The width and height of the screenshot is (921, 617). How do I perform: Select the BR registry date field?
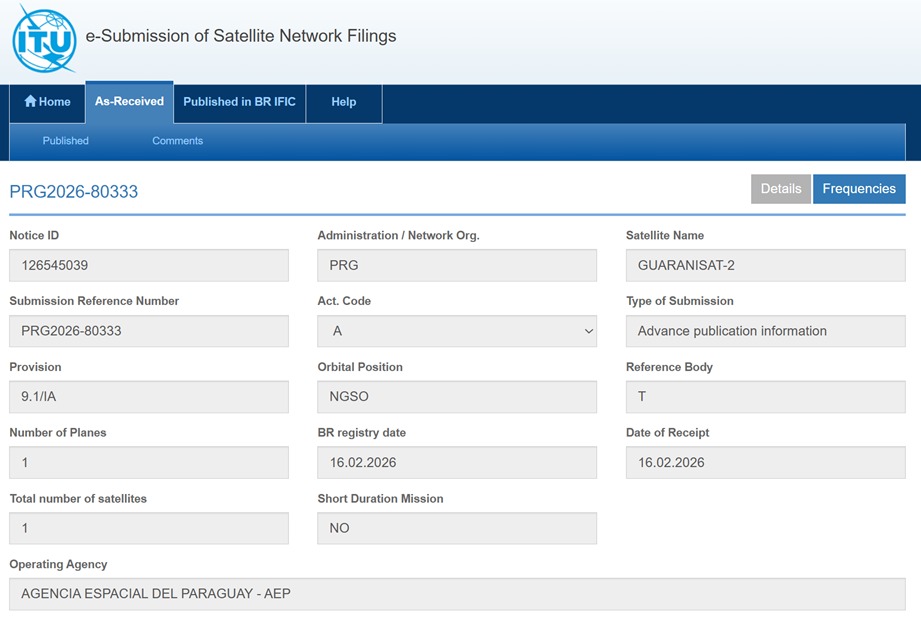(456, 463)
